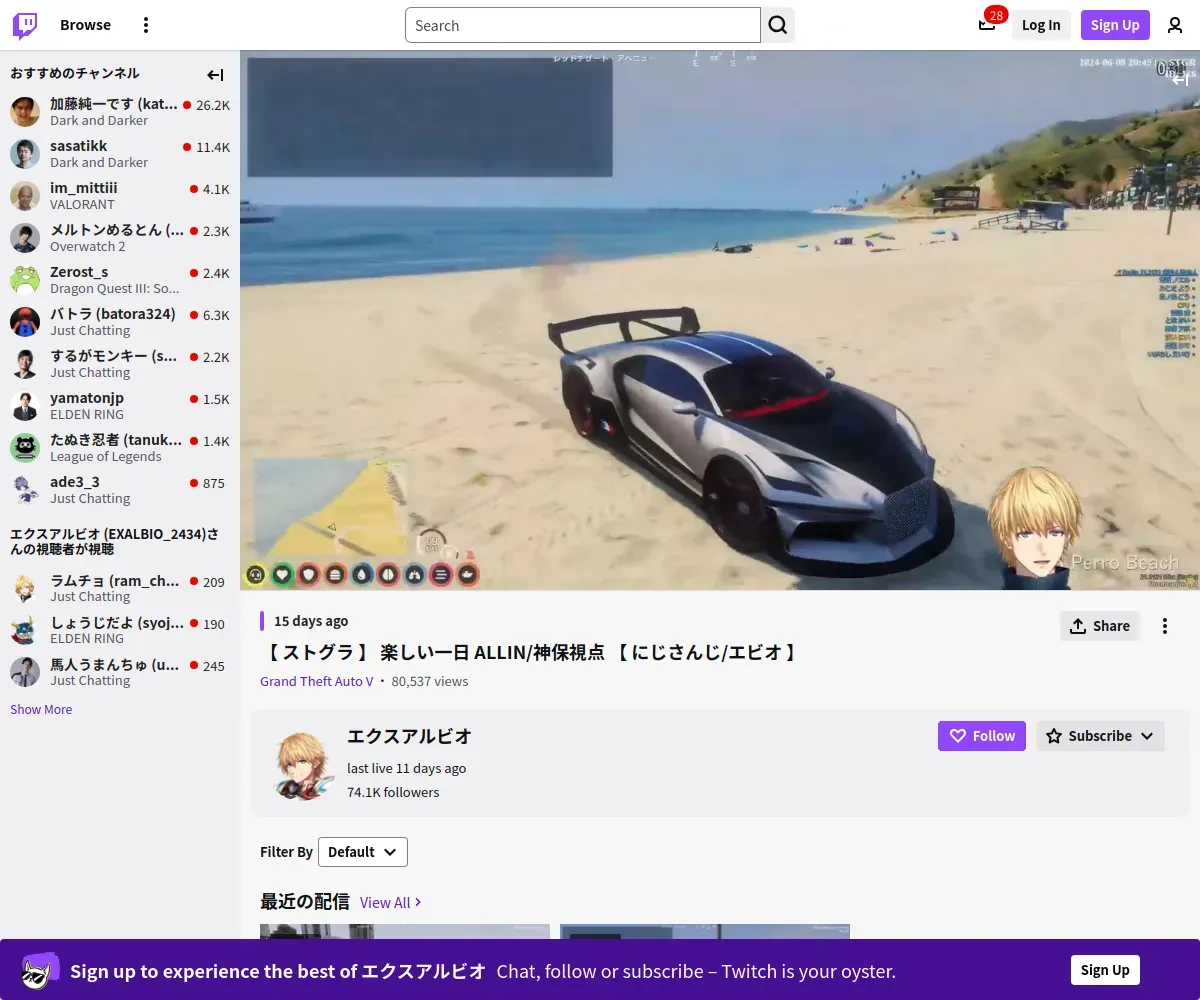1200x1000 pixels.
Task: Click the video title 【ストグラ】楽しい一日
Action: pos(531,653)
